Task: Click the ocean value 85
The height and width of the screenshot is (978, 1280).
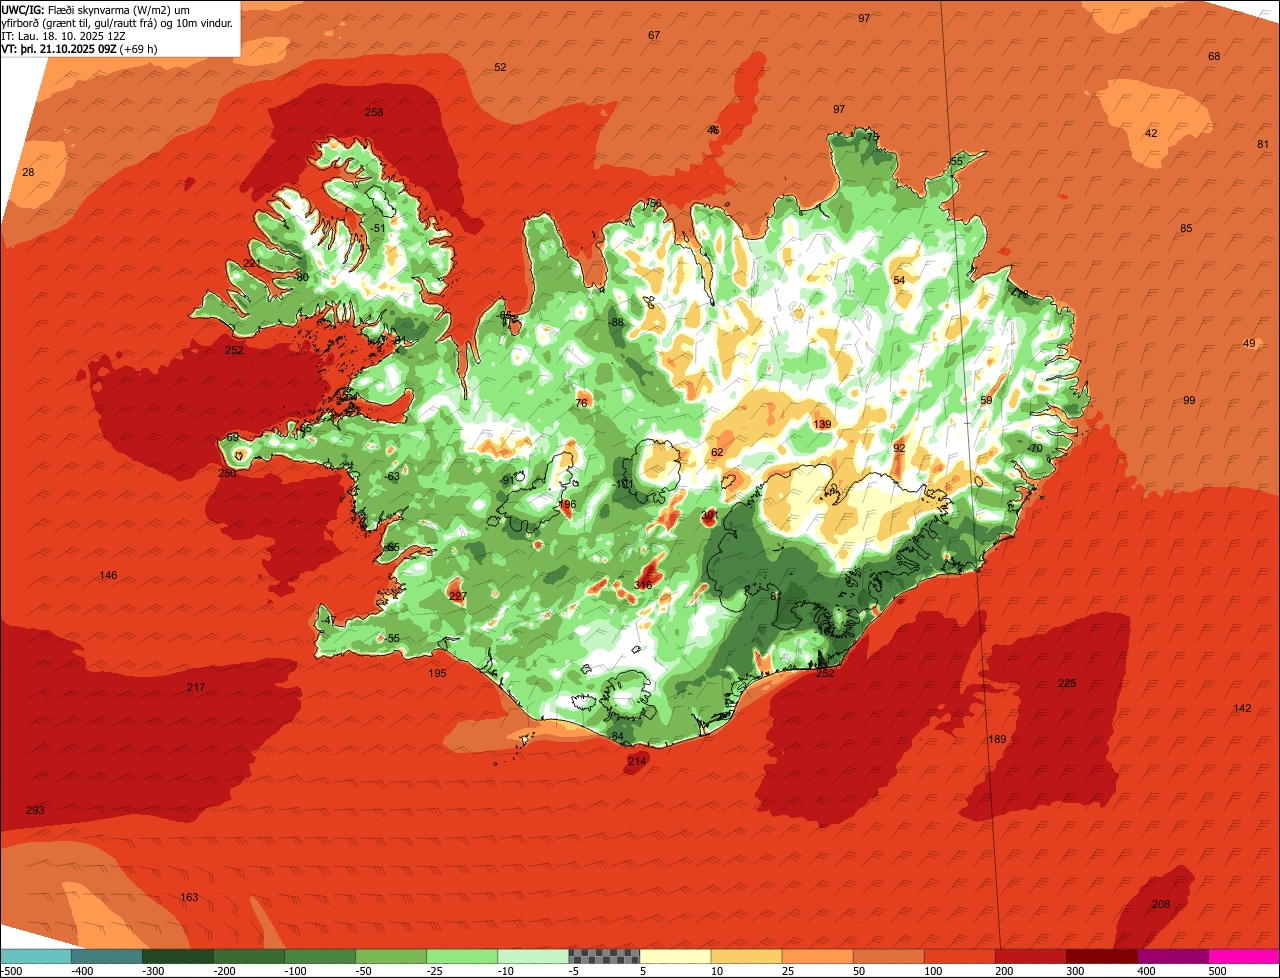Action: coord(1186,229)
